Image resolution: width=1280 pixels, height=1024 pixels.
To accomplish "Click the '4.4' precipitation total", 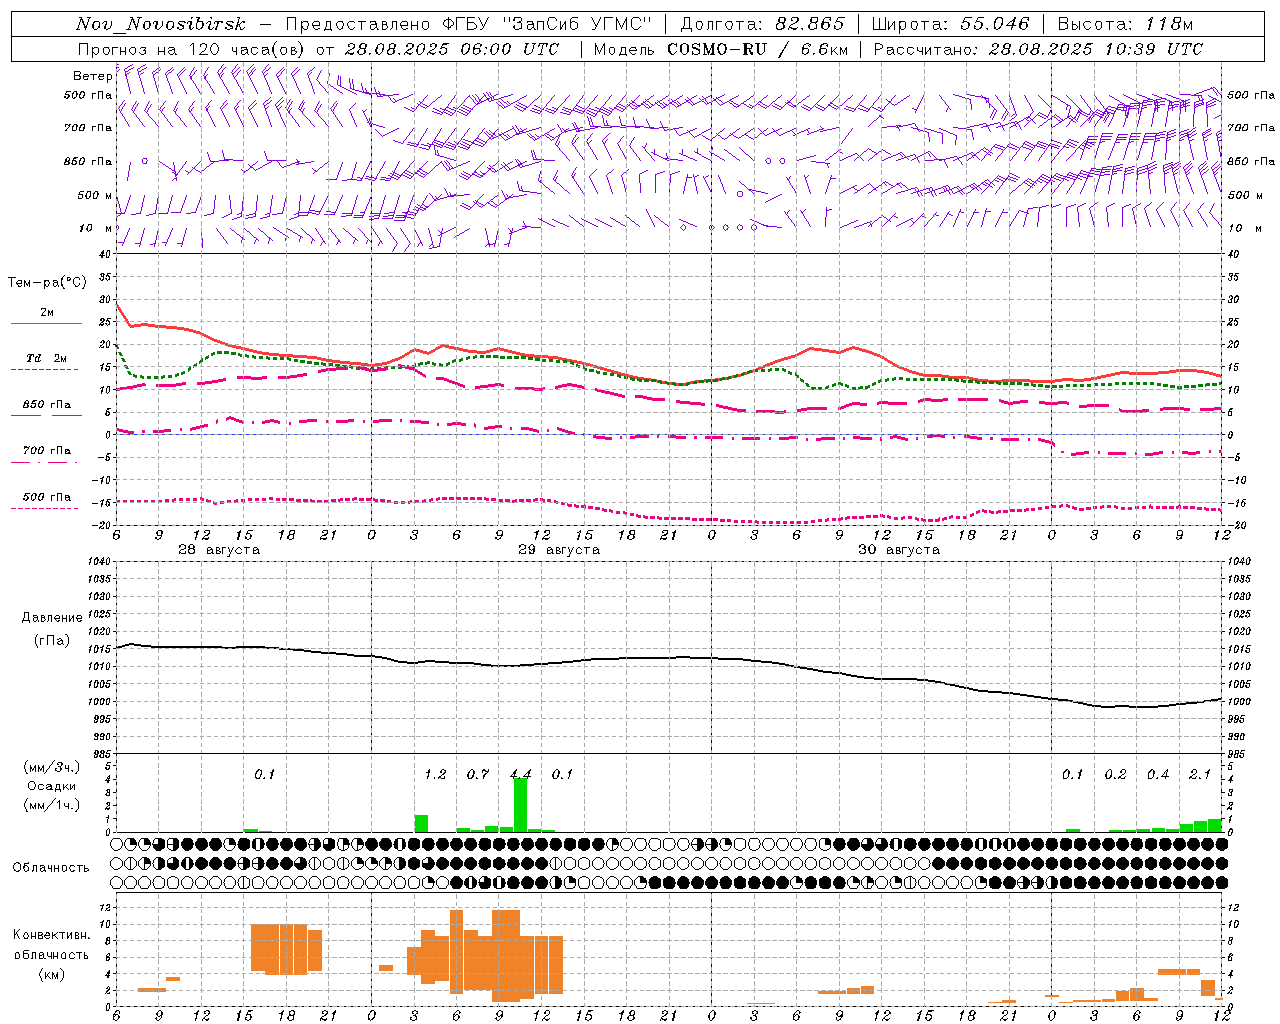I will coord(520,774).
